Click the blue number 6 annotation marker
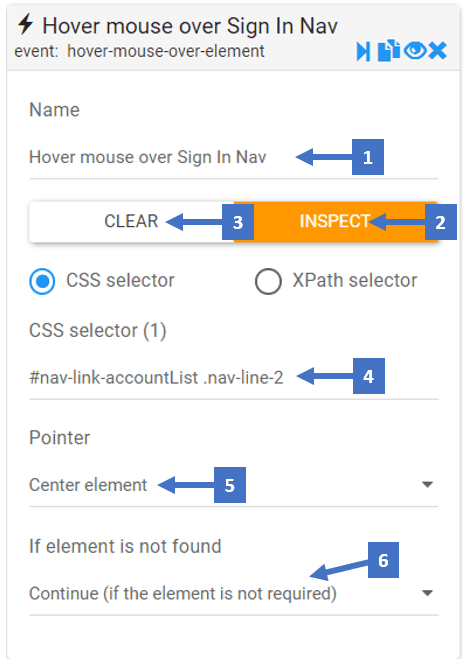The width and height of the screenshot is (468, 668). [x=383, y=560]
